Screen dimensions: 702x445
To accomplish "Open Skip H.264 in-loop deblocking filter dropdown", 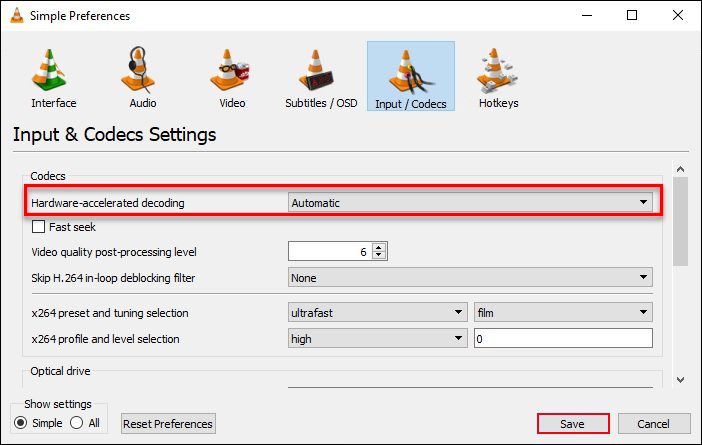I will point(470,278).
